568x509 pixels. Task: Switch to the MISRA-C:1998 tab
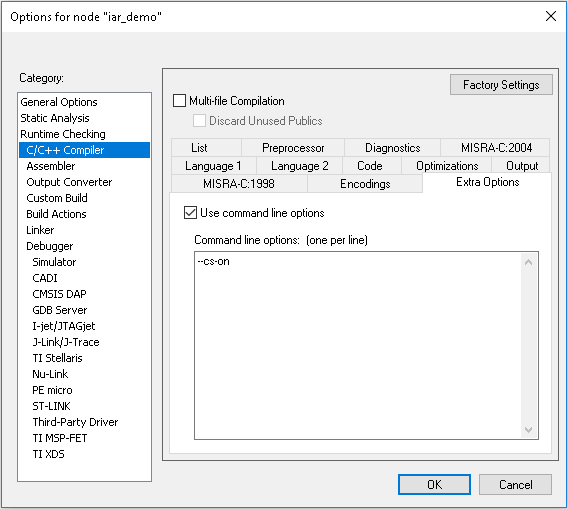[239, 184]
